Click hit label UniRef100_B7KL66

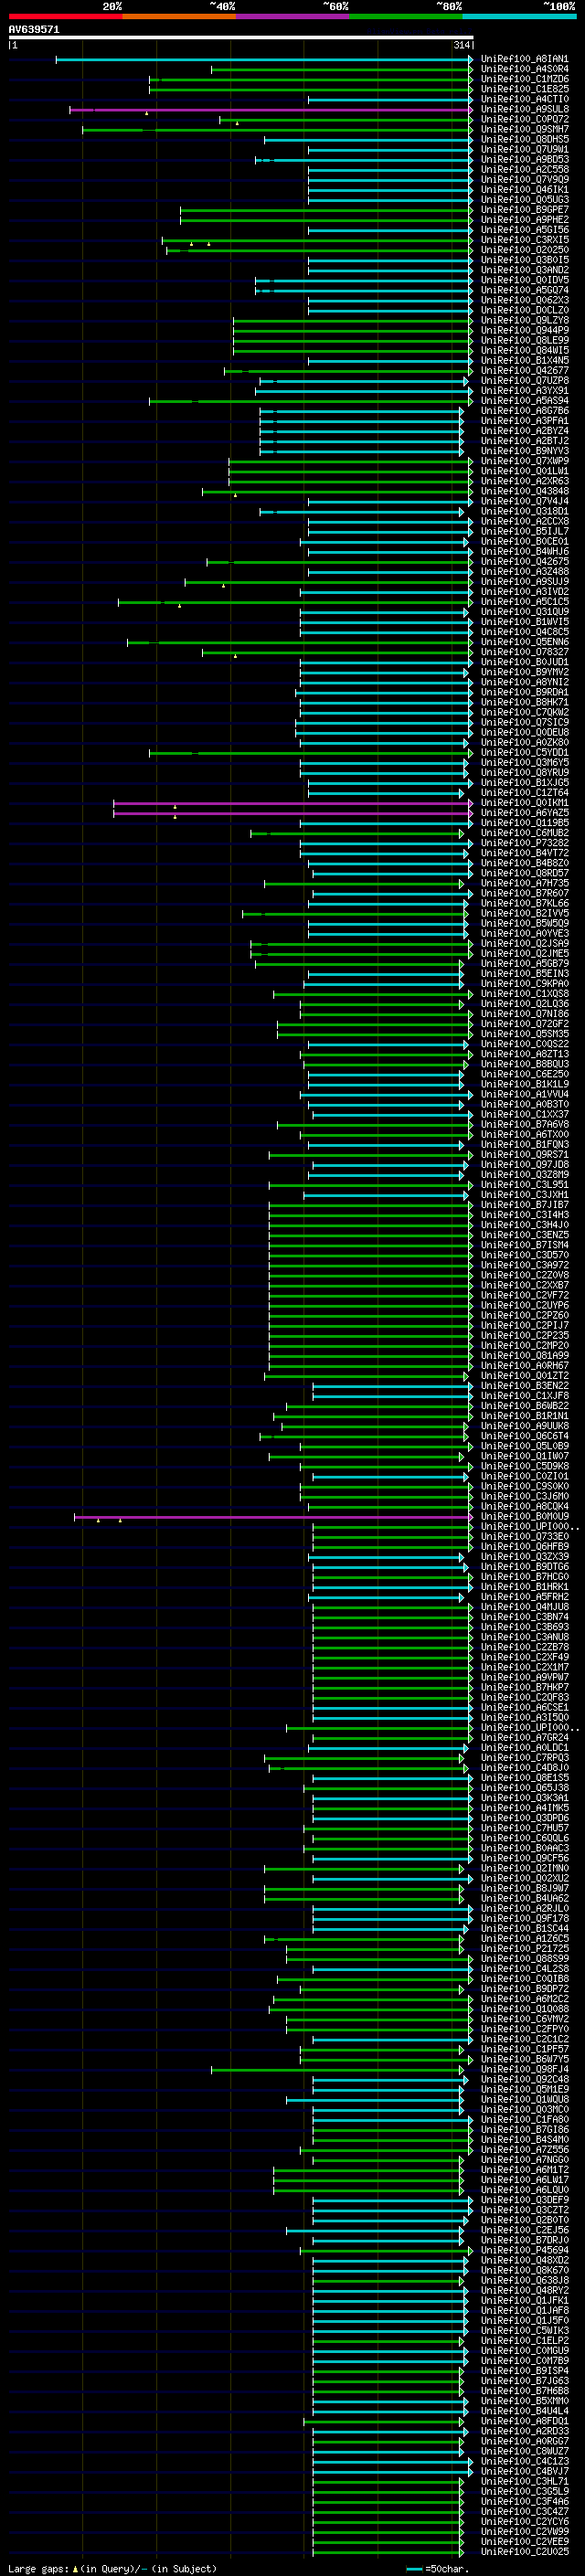(x=524, y=903)
